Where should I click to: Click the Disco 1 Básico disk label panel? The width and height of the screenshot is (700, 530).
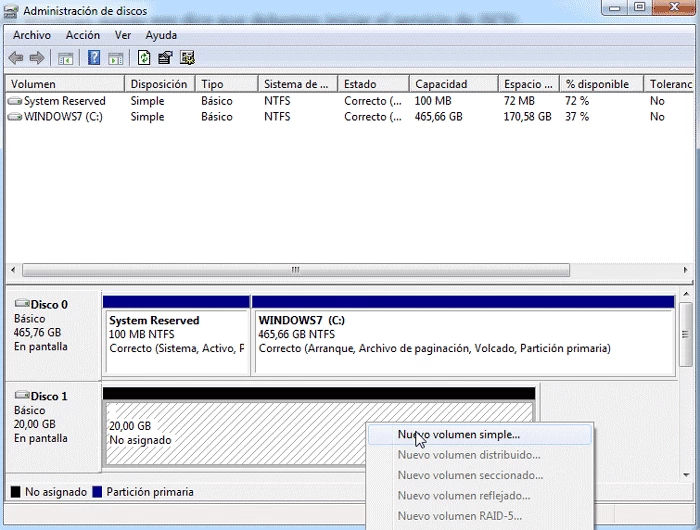pos(54,426)
